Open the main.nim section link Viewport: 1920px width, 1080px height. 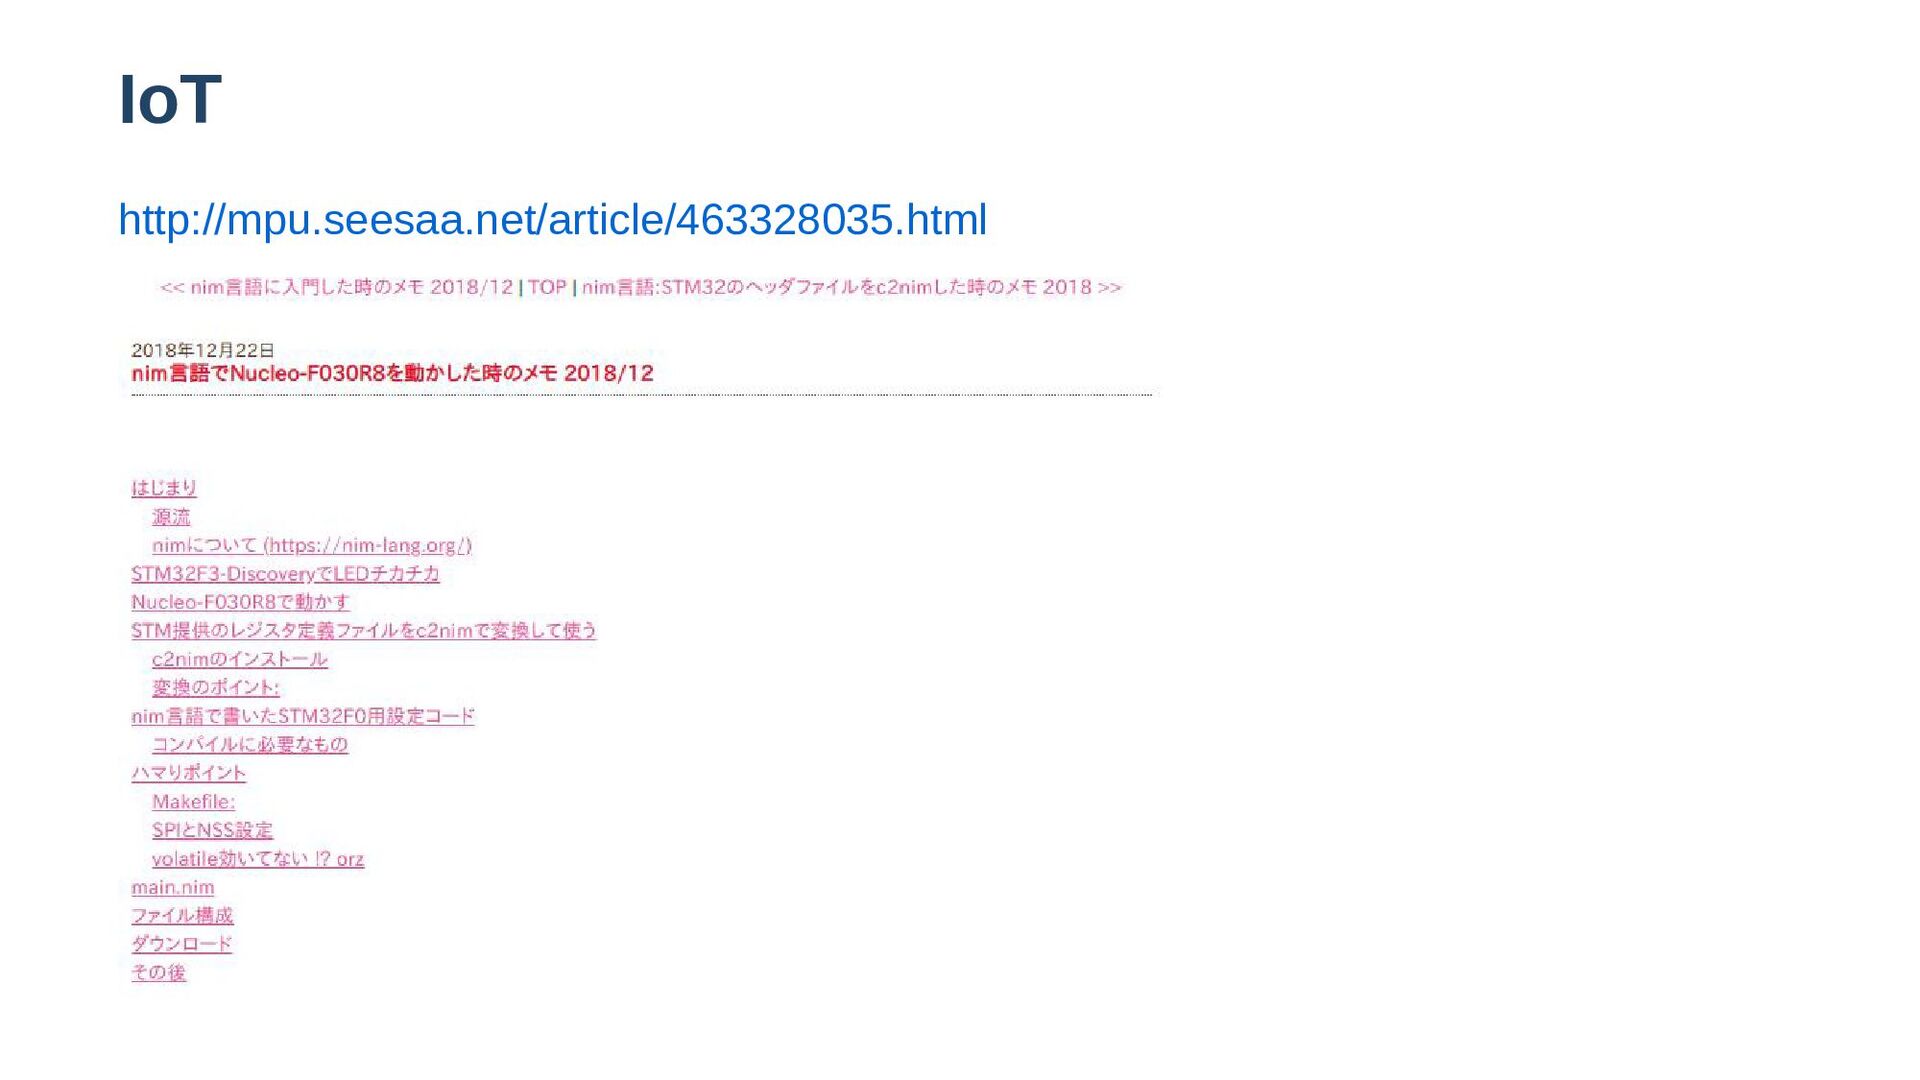173,887
